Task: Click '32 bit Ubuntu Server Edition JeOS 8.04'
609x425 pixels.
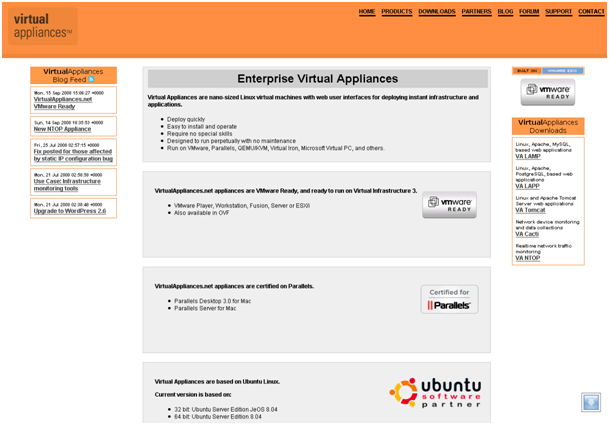Action: (x=226, y=409)
